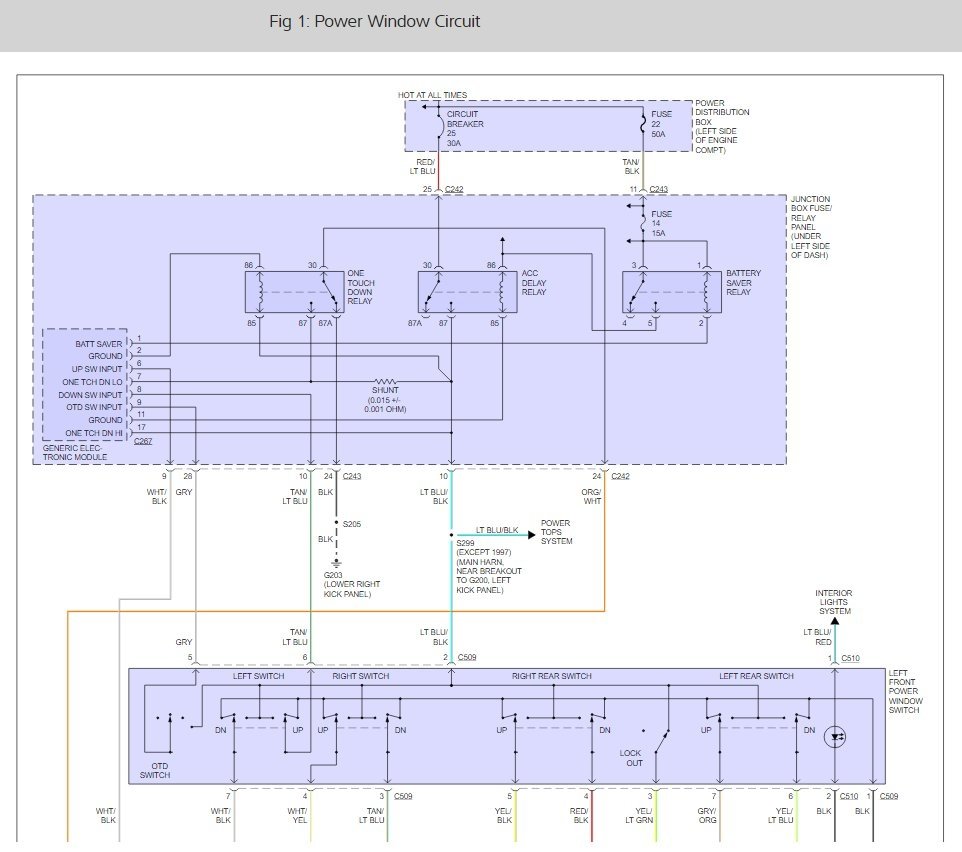962x852 pixels.
Task: Click the 'HOT AT ALL TIMES' label
Action: (x=432, y=95)
